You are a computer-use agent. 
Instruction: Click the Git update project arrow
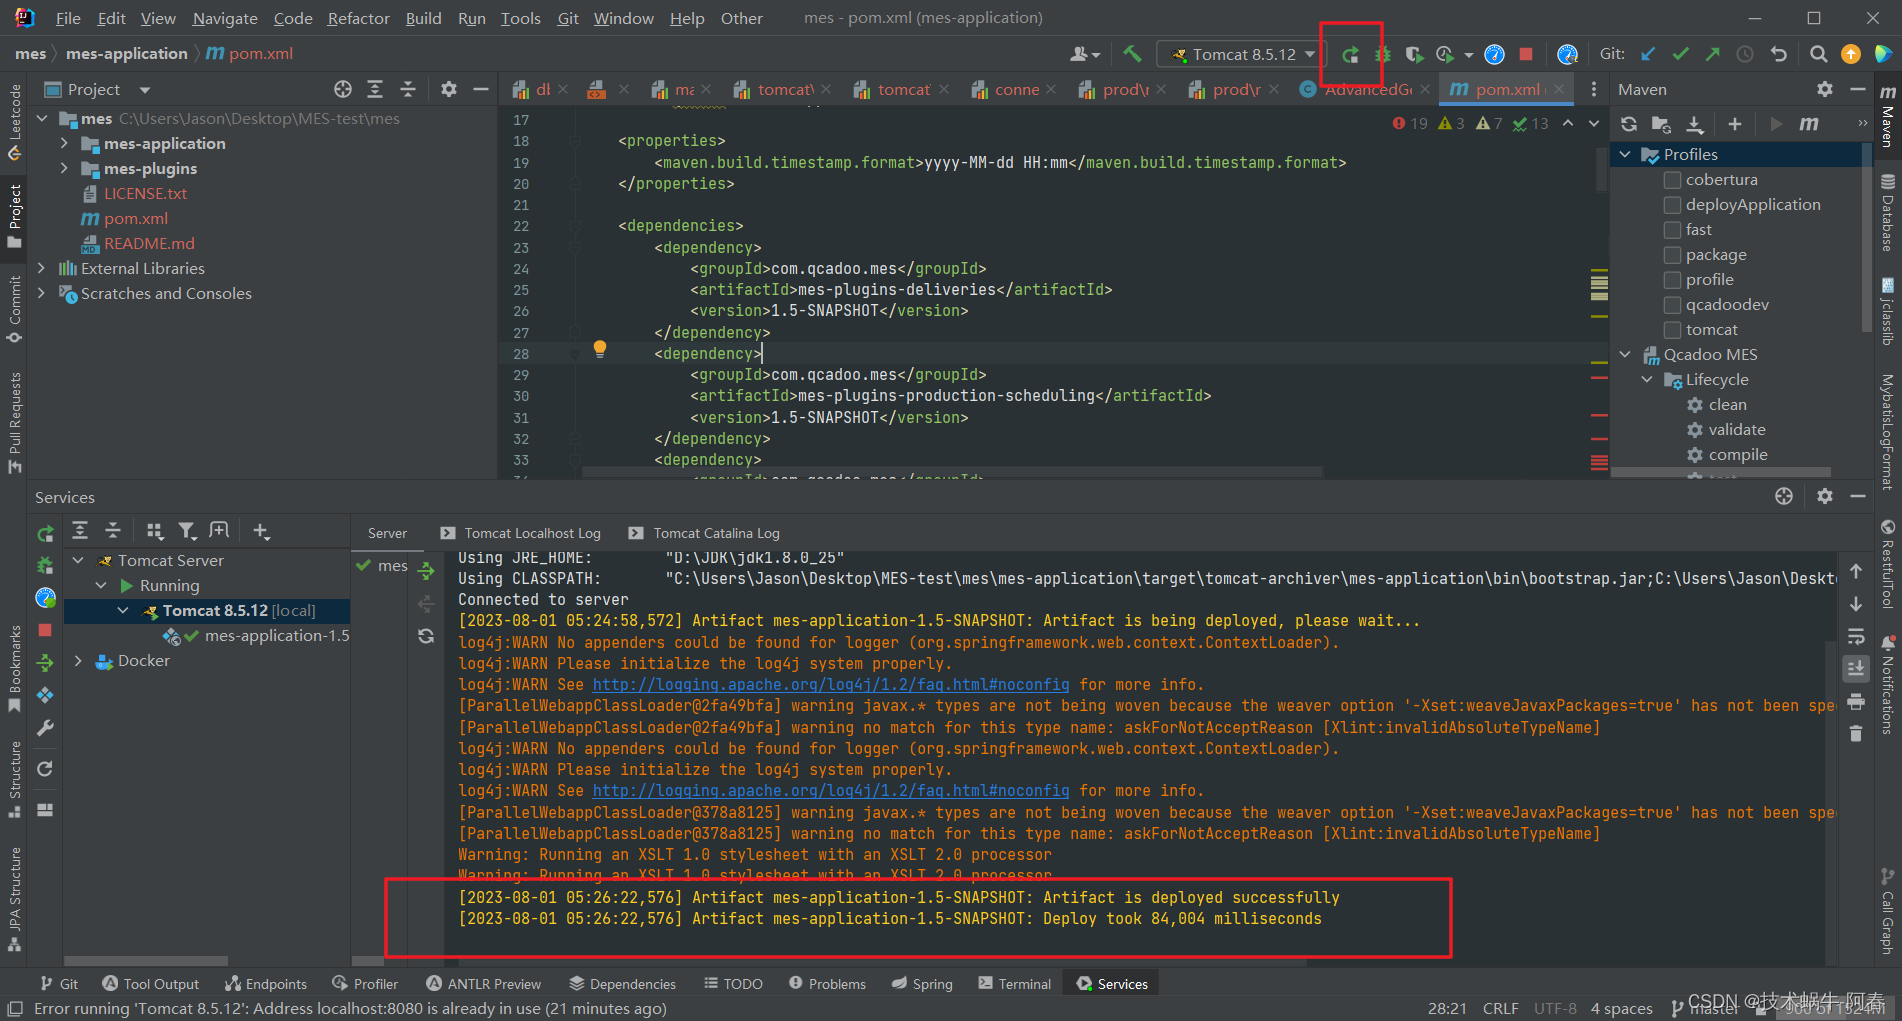tap(1648, 54)
